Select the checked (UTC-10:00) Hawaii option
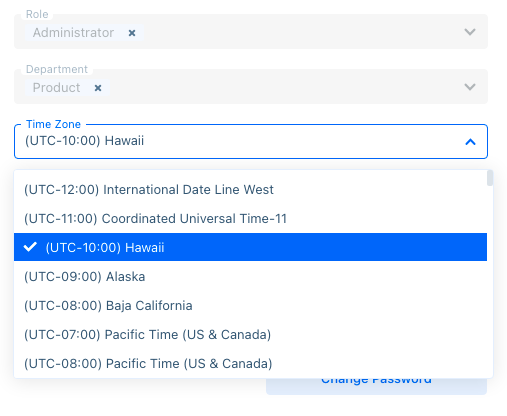Image resolution: width=507 pixels, height=416 pixels. 250,247
